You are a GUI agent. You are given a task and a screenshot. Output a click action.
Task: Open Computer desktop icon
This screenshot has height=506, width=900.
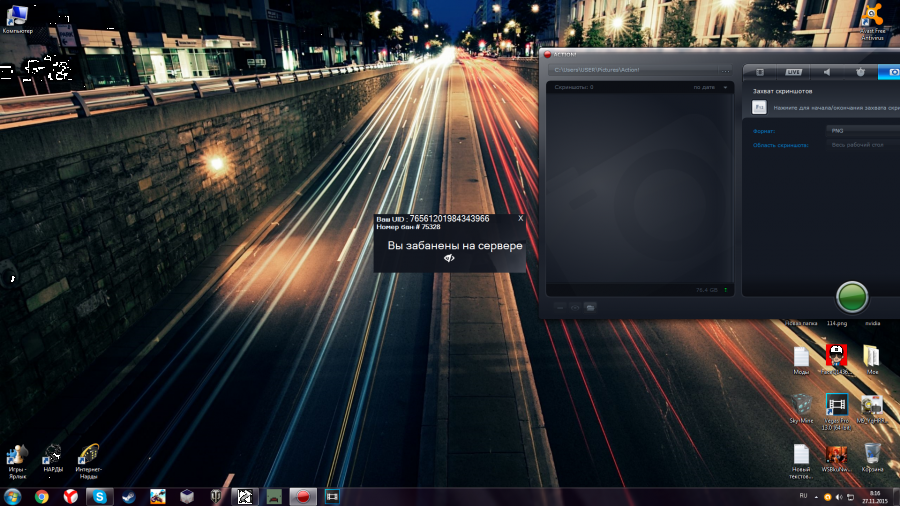coord(17,19)
